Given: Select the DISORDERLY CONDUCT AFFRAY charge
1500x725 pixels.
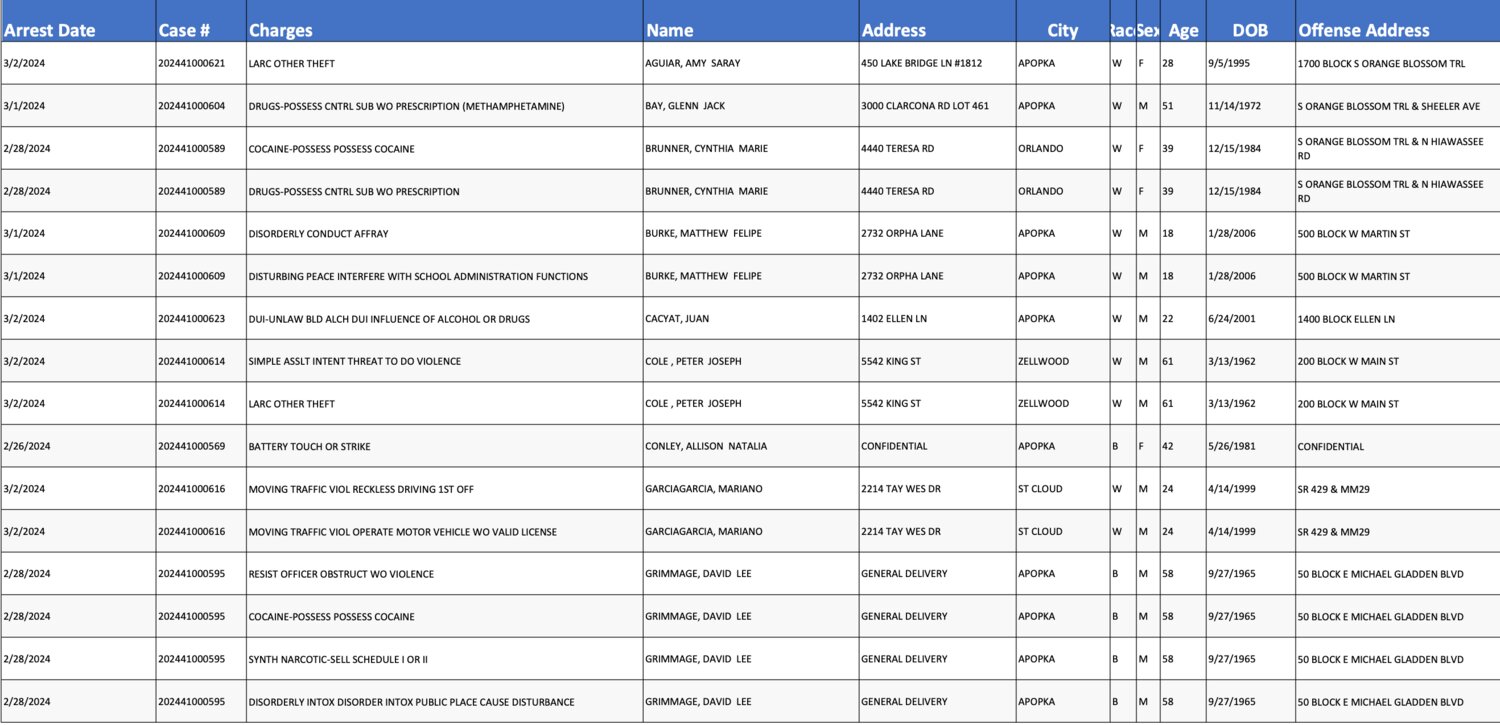Looking at the screenshot, I should point(318,234).
